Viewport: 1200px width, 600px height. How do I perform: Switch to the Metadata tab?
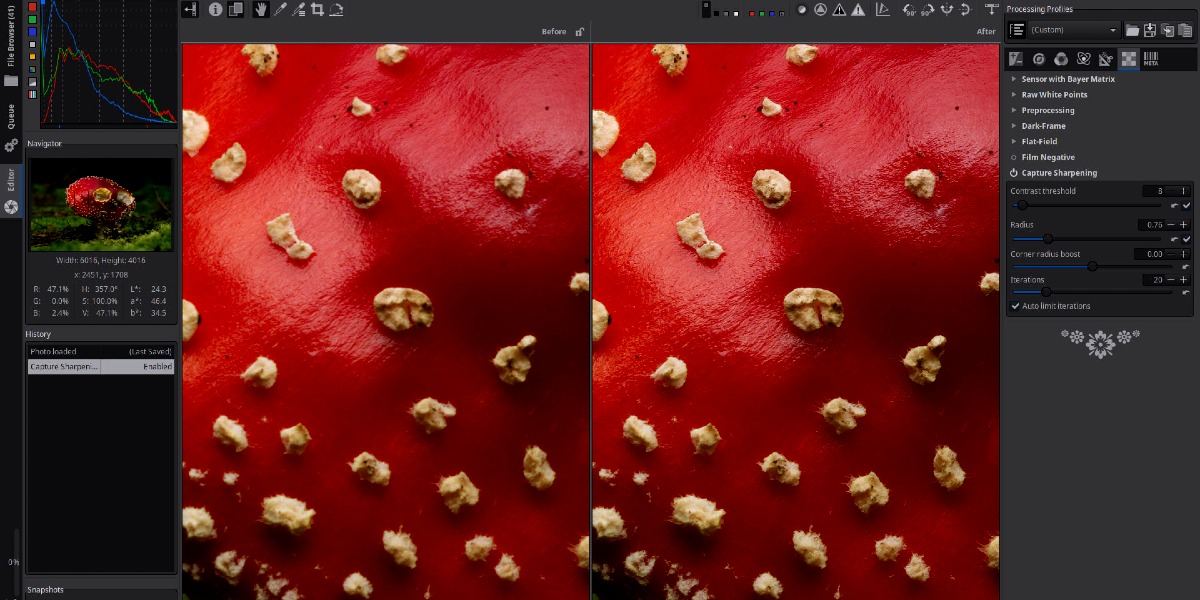point(1151,59)
